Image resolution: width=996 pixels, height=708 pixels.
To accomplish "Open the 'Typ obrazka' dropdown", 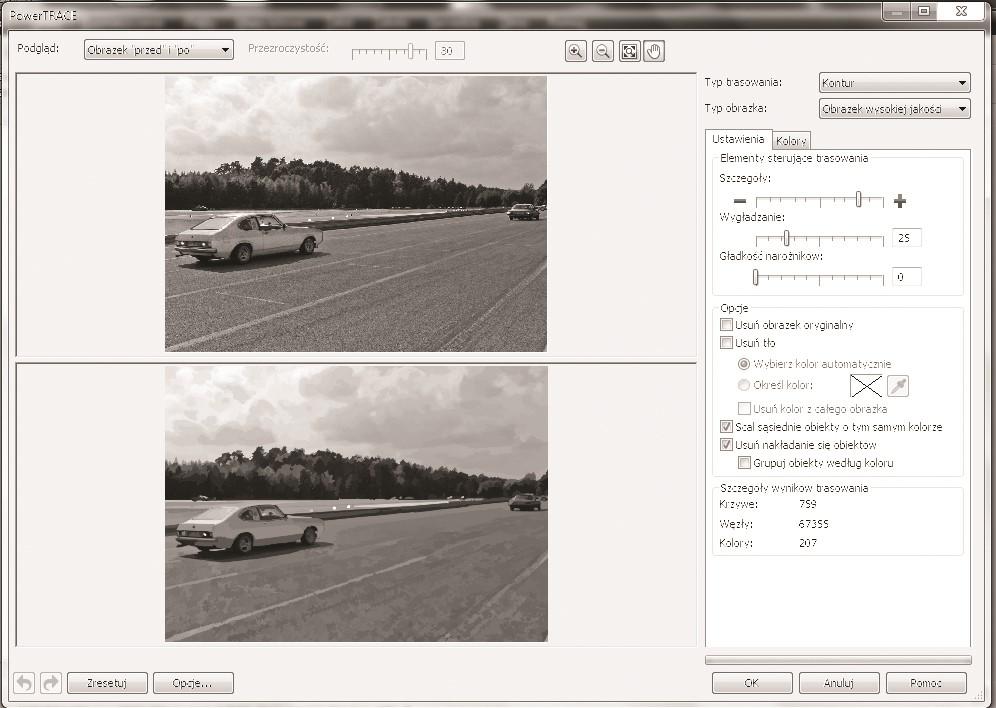I will [894, 109].
